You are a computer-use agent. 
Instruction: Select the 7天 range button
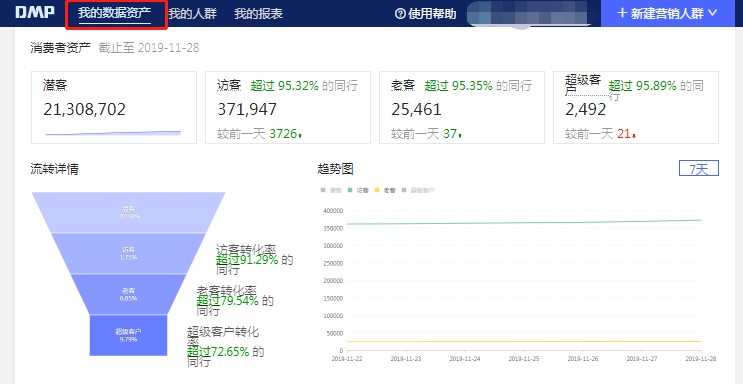click(699, 168)
